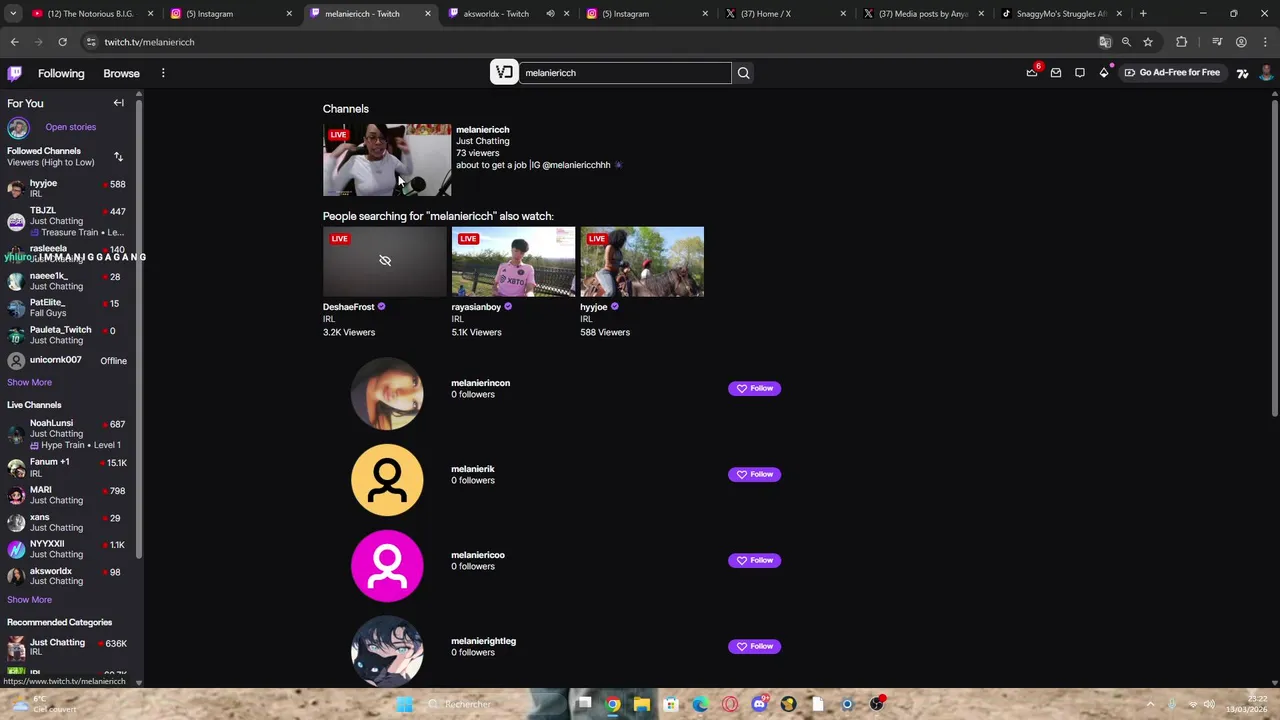
Task: Open unicornk007 offline channel in sidebar
Action: point(66,360)
